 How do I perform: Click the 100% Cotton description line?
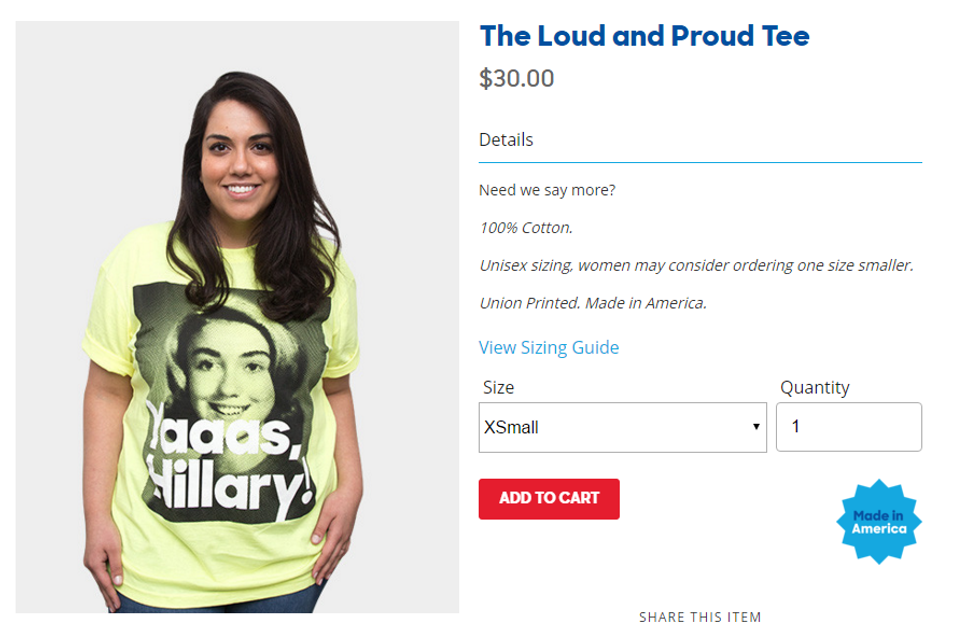click(526, 228)
